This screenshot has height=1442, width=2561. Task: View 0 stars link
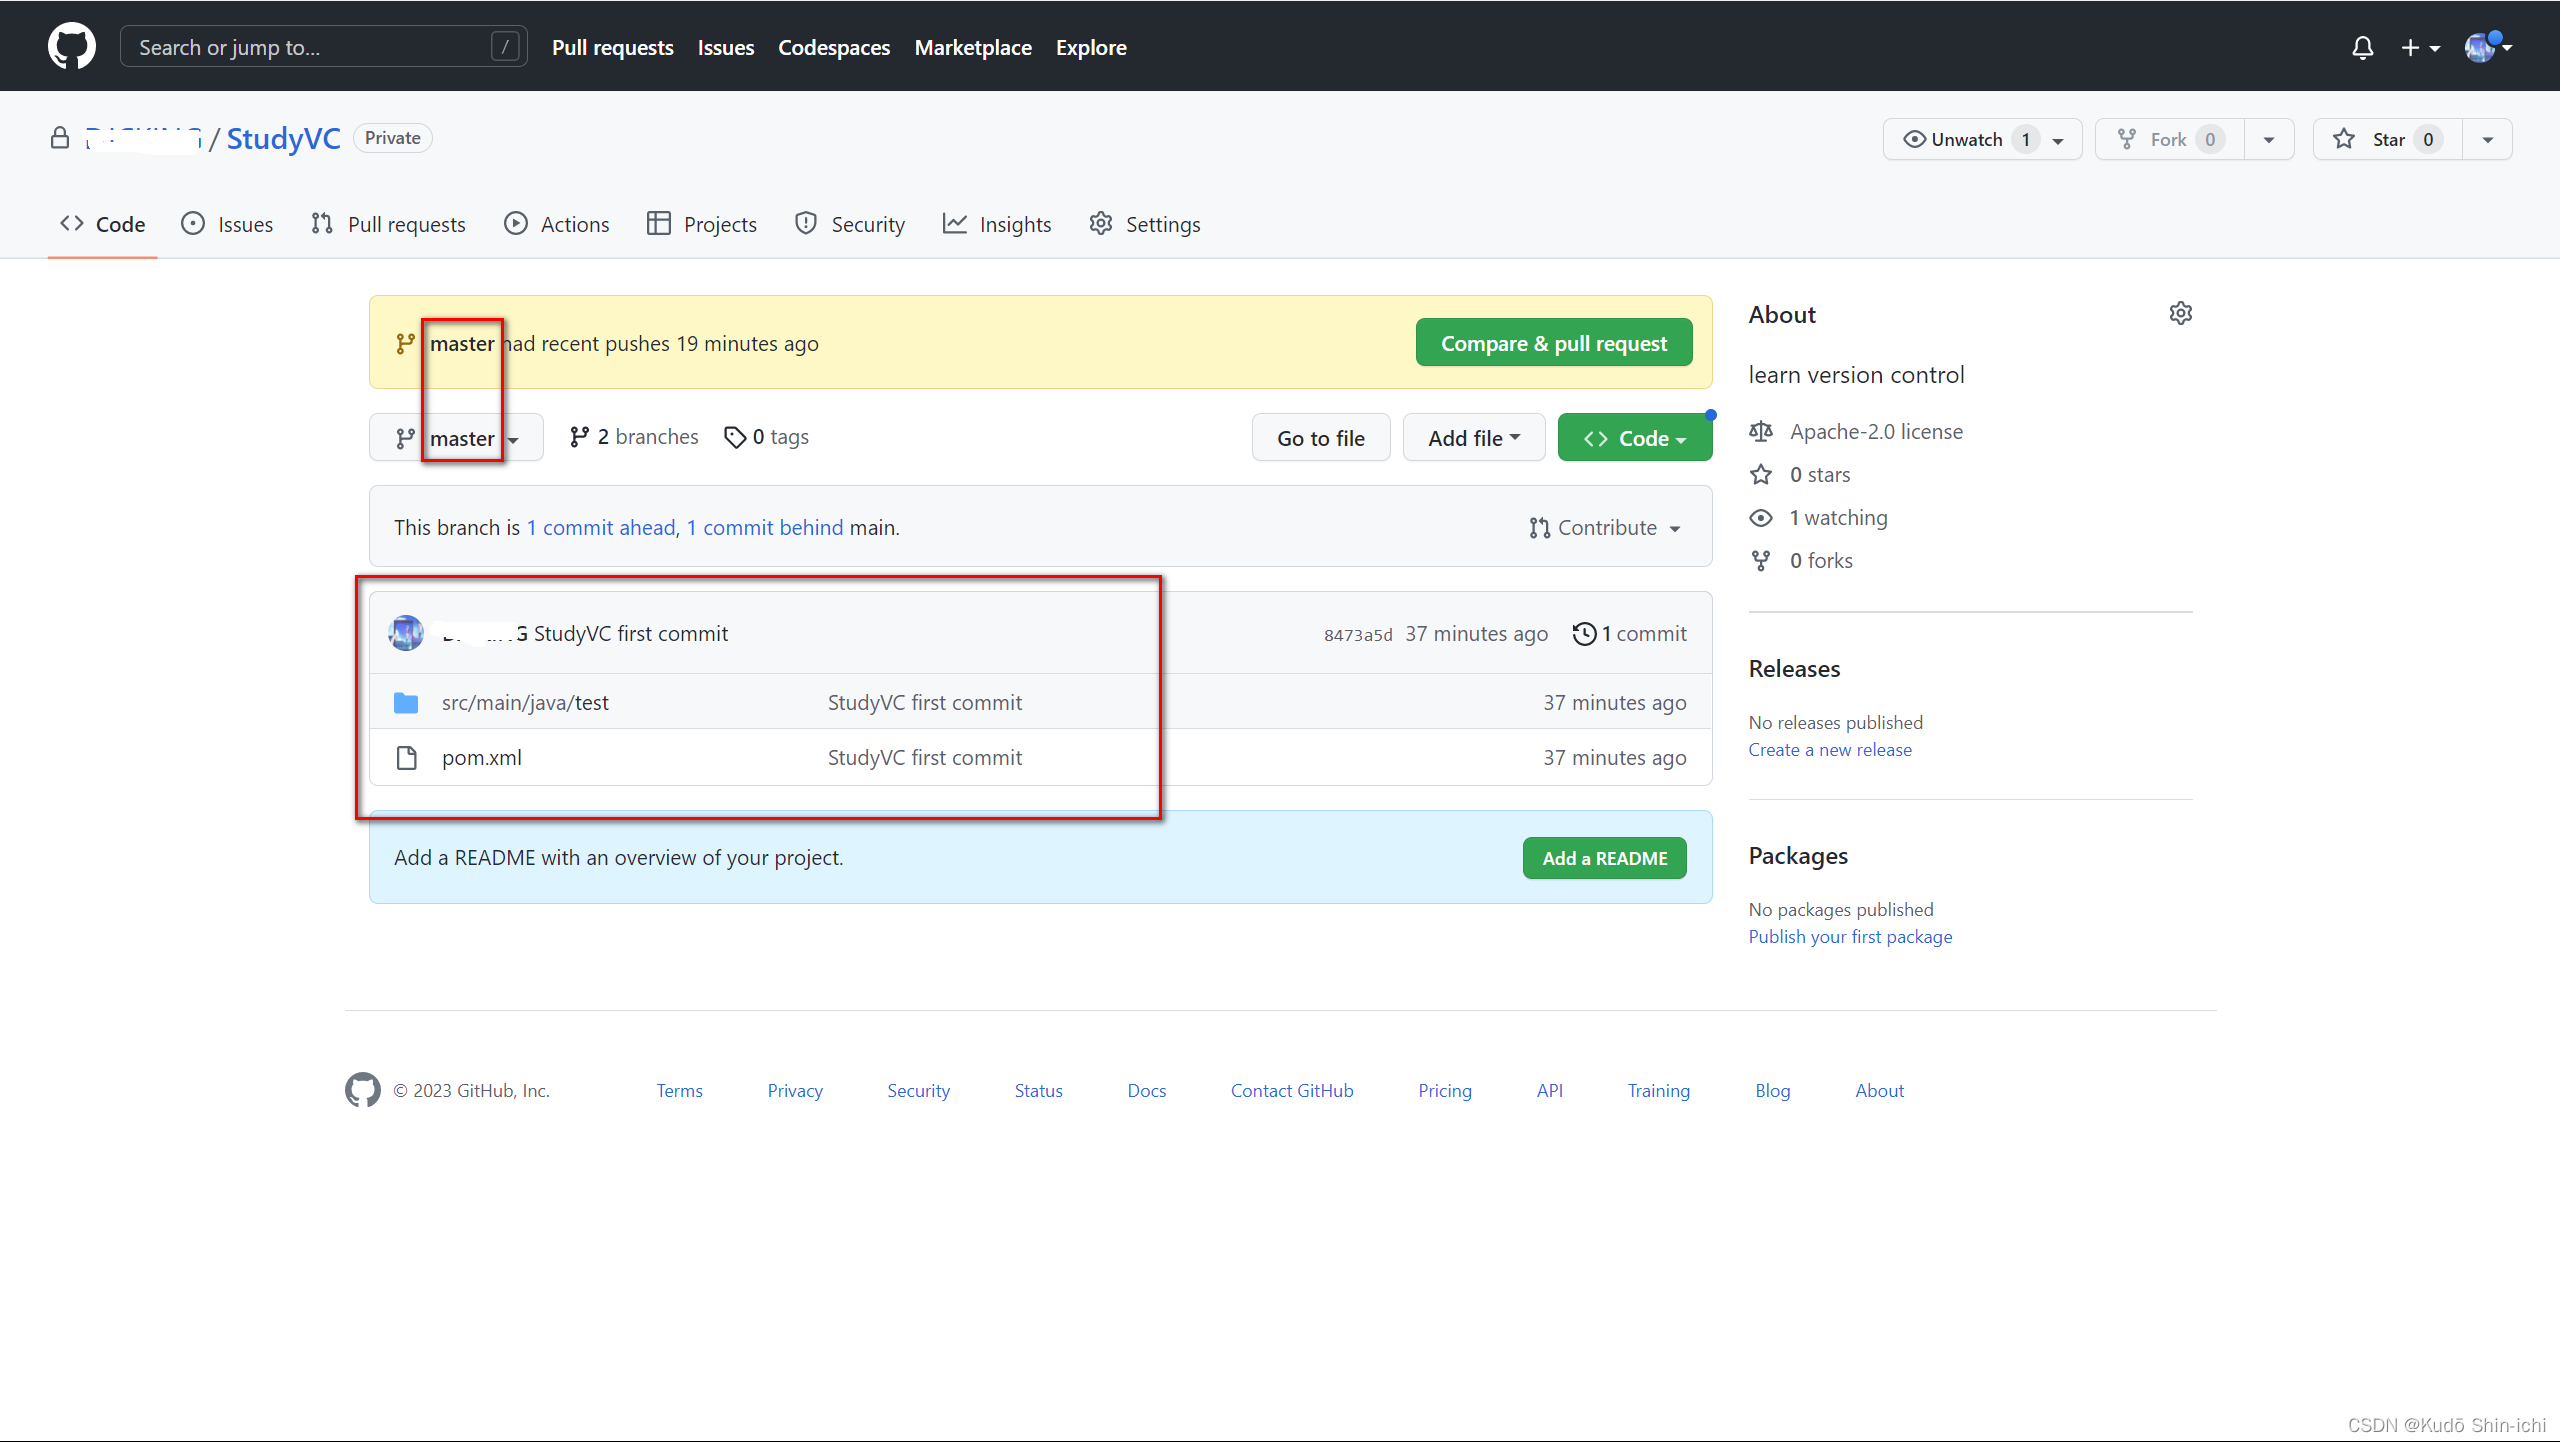[x=1819, y=475]
